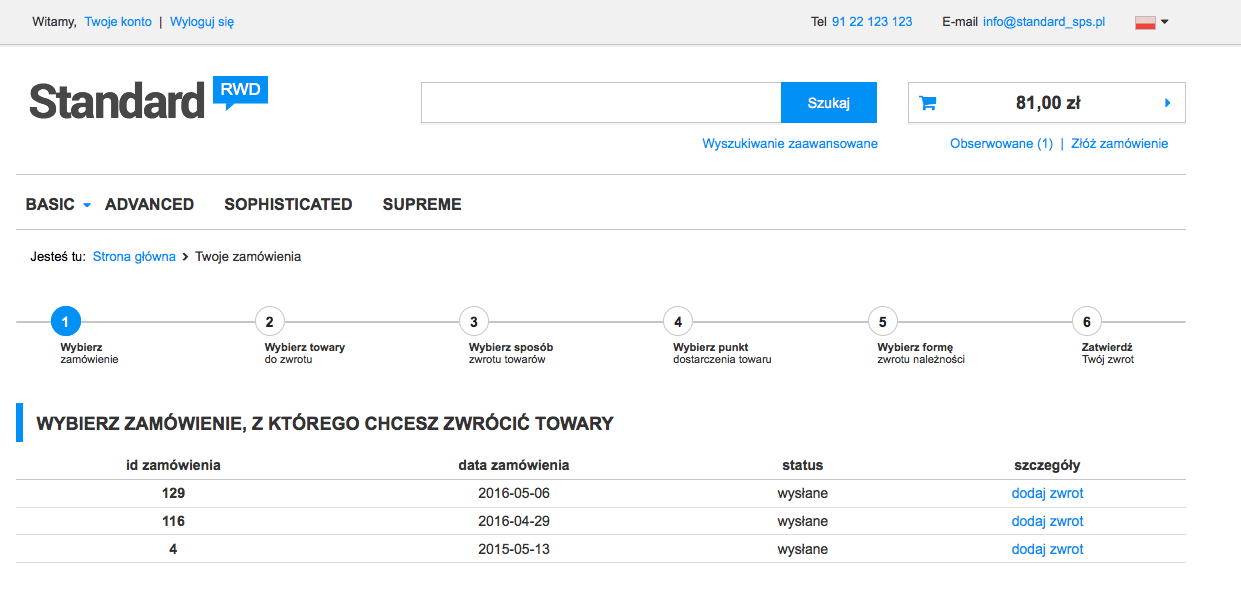Select the SOPHISTICATED menu item
1241x591 pixels.
point(288,204)
